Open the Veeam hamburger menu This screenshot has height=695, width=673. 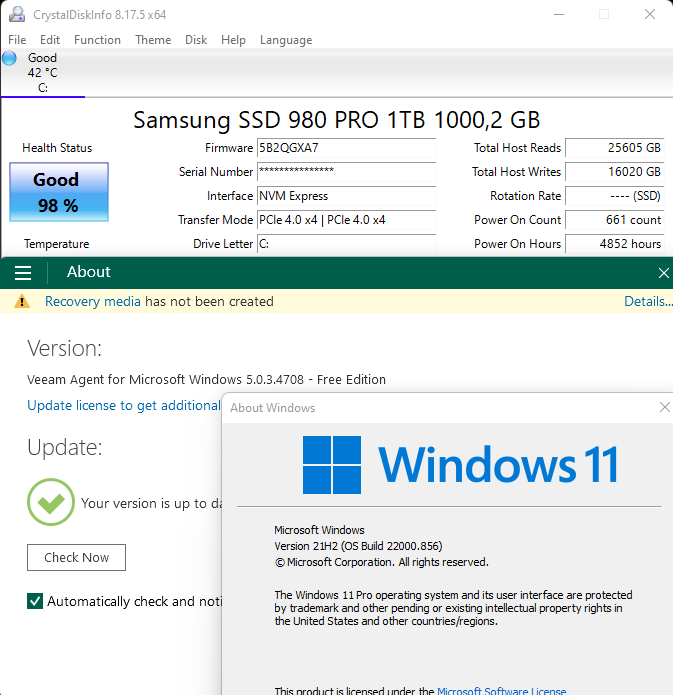pos(23,273)
